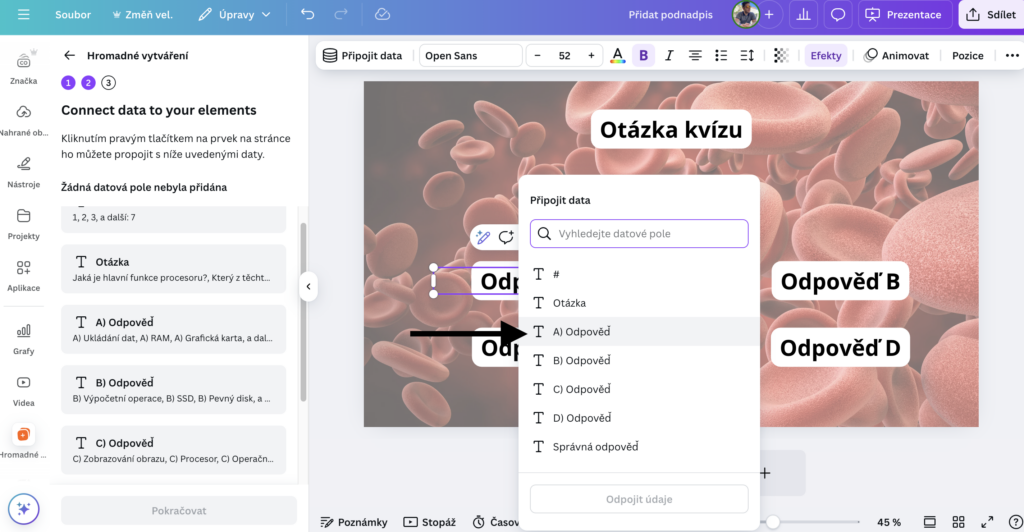This screenshot has height=532, width=1024.
Task: Open the analytics chart icon
Action: [x=803, y=14]
